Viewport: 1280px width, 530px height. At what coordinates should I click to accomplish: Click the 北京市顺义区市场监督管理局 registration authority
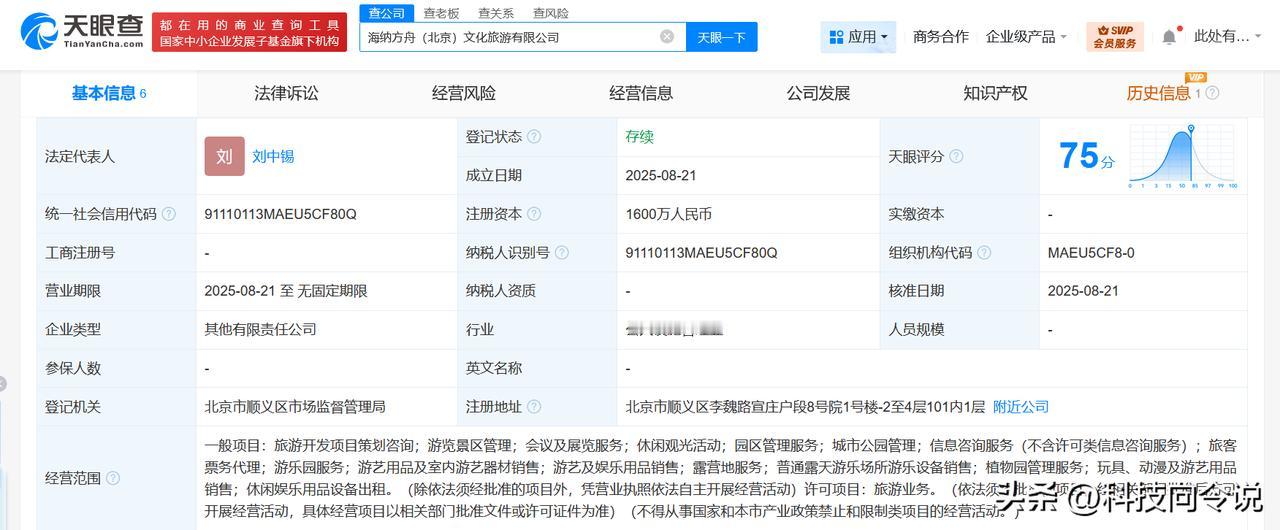(295, 407)
